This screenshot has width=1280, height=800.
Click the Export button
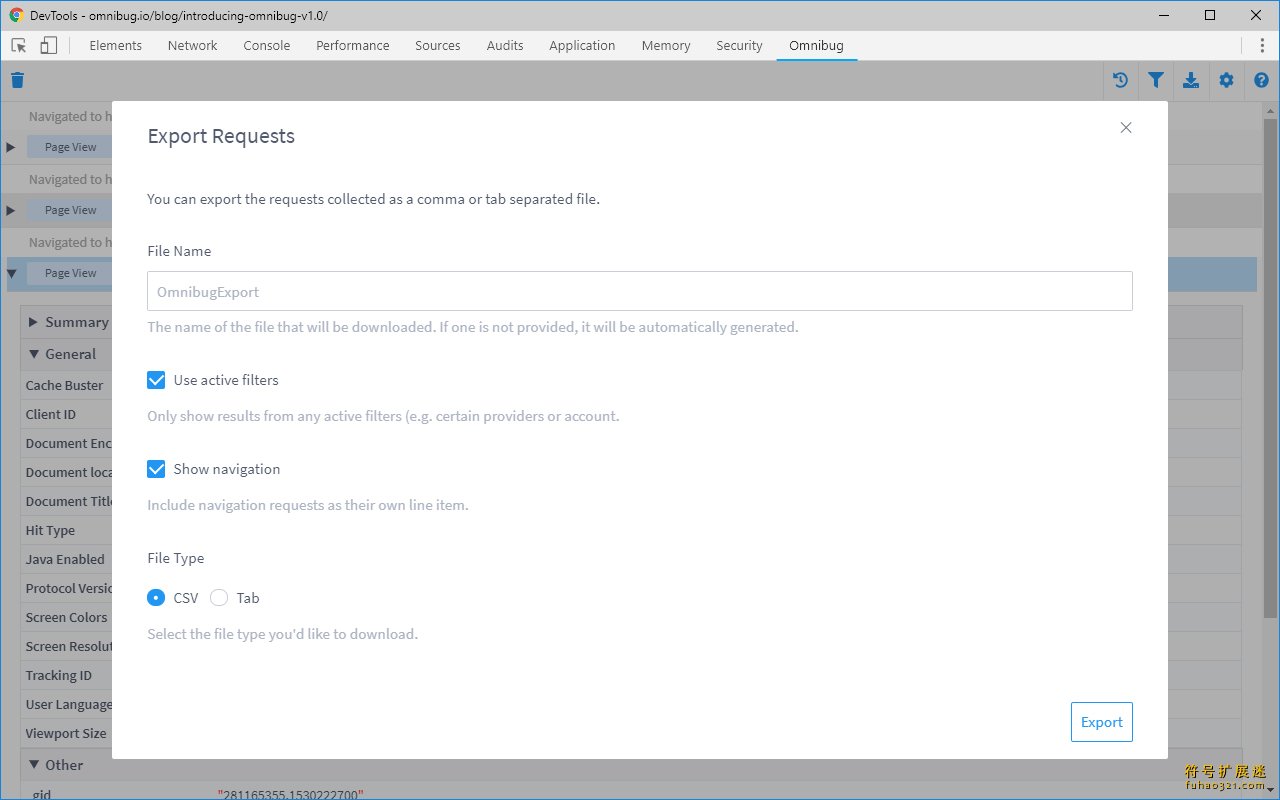point(1102,722)
